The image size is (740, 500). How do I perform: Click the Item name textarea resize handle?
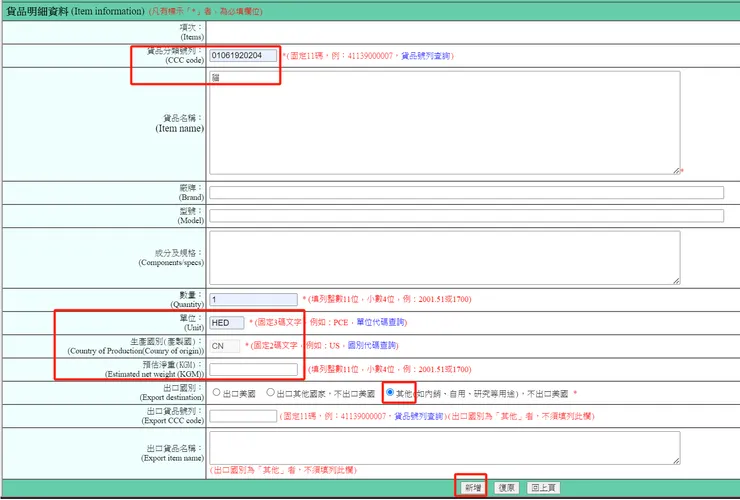coord(676,171)
